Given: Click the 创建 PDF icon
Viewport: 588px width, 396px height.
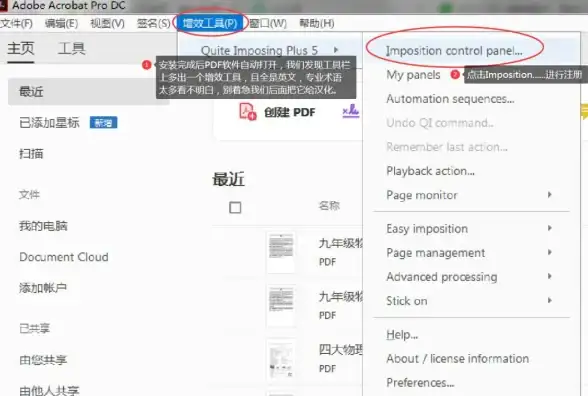Looking at the screenshot, I should (x=248, y=112).
